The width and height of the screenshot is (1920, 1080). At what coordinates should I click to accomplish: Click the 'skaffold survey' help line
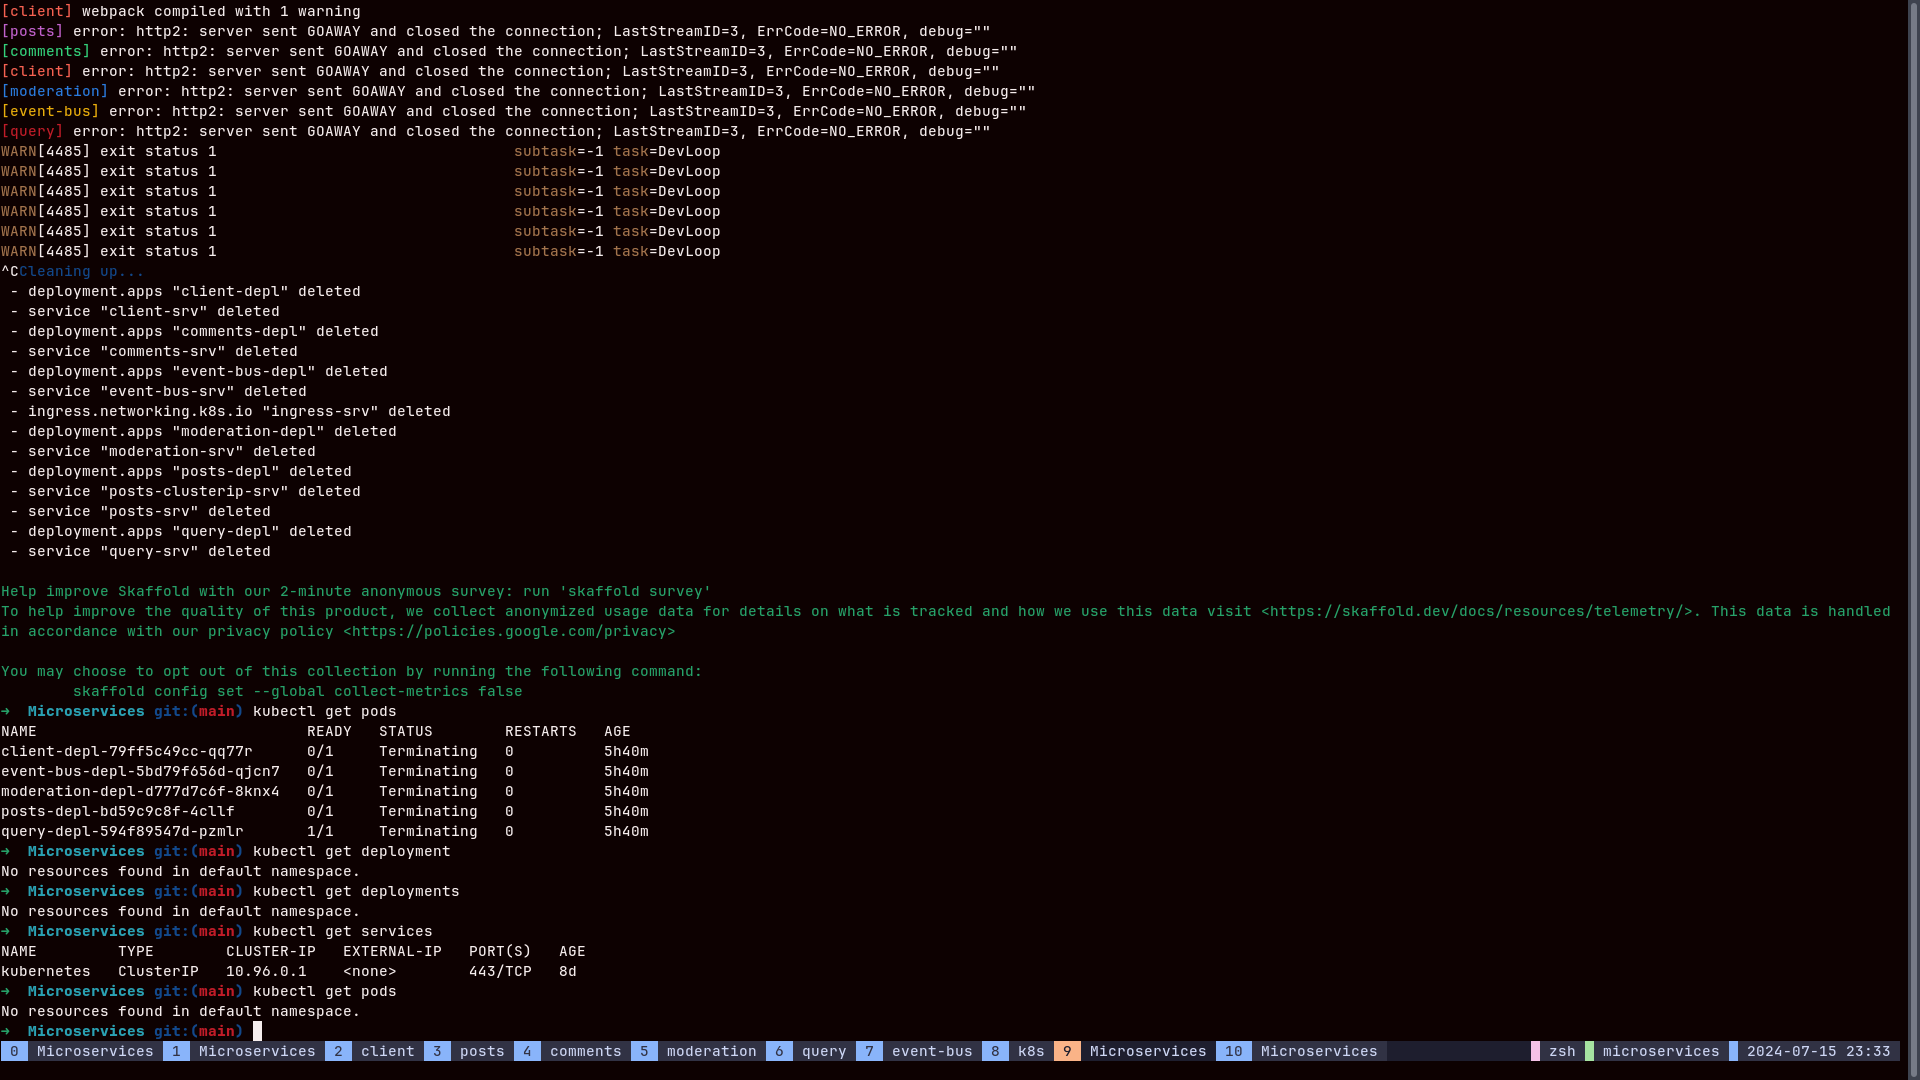pyautogui.click(x=356, y=591)
